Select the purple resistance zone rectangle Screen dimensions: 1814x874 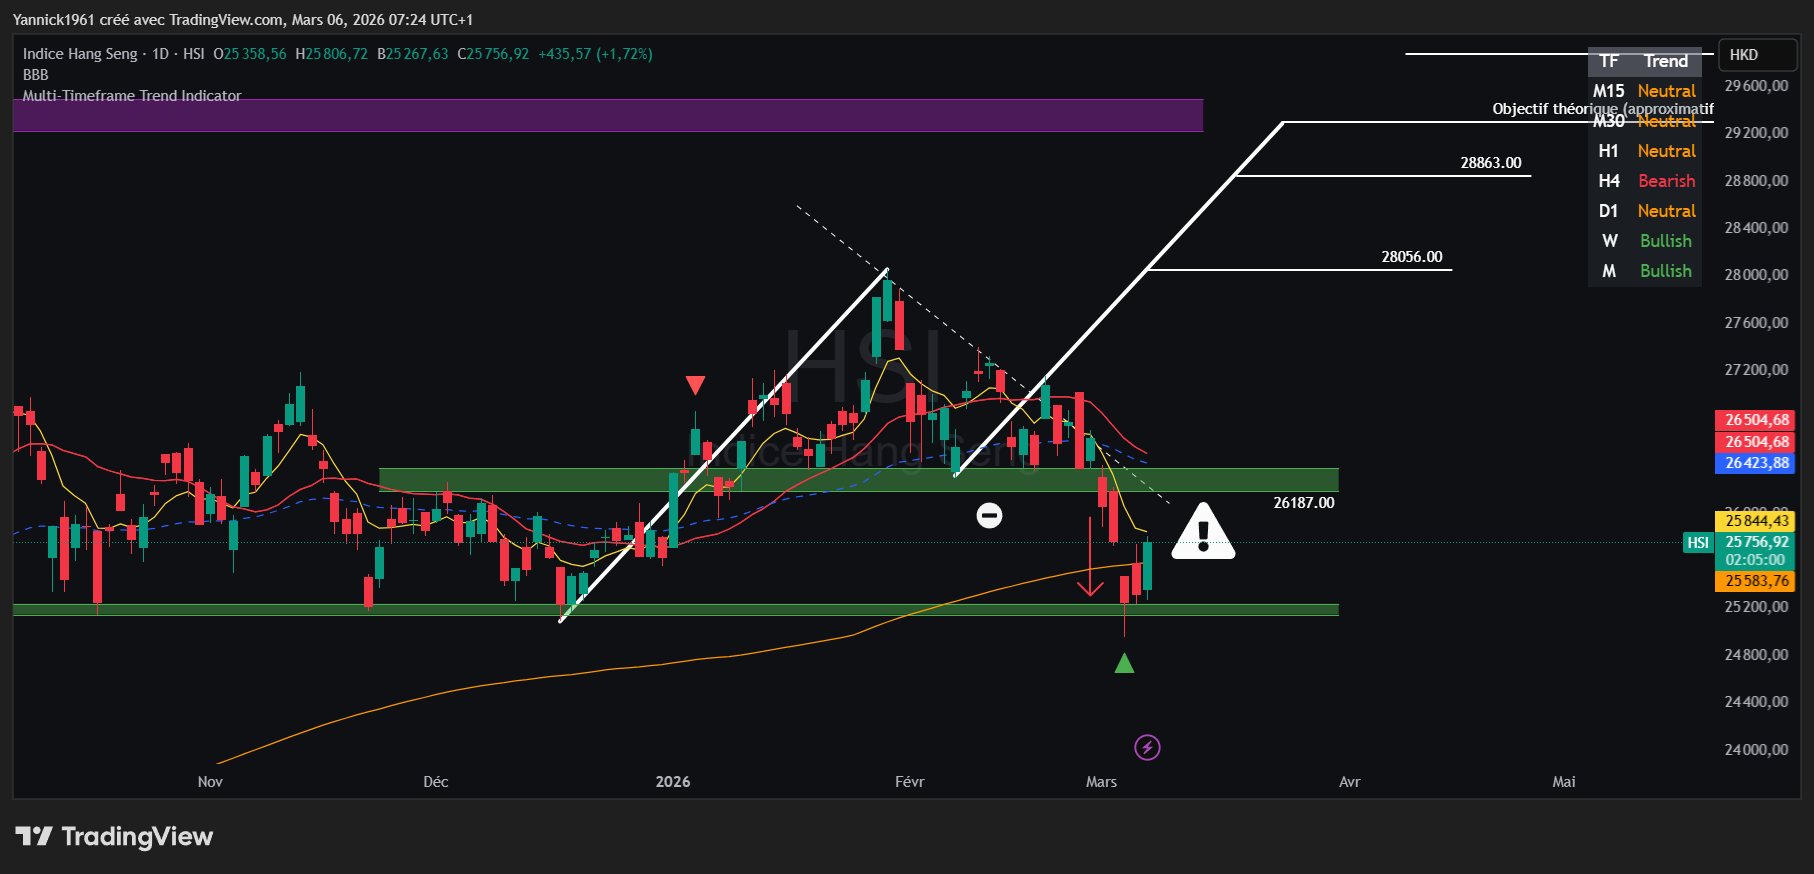pos(608,115)
